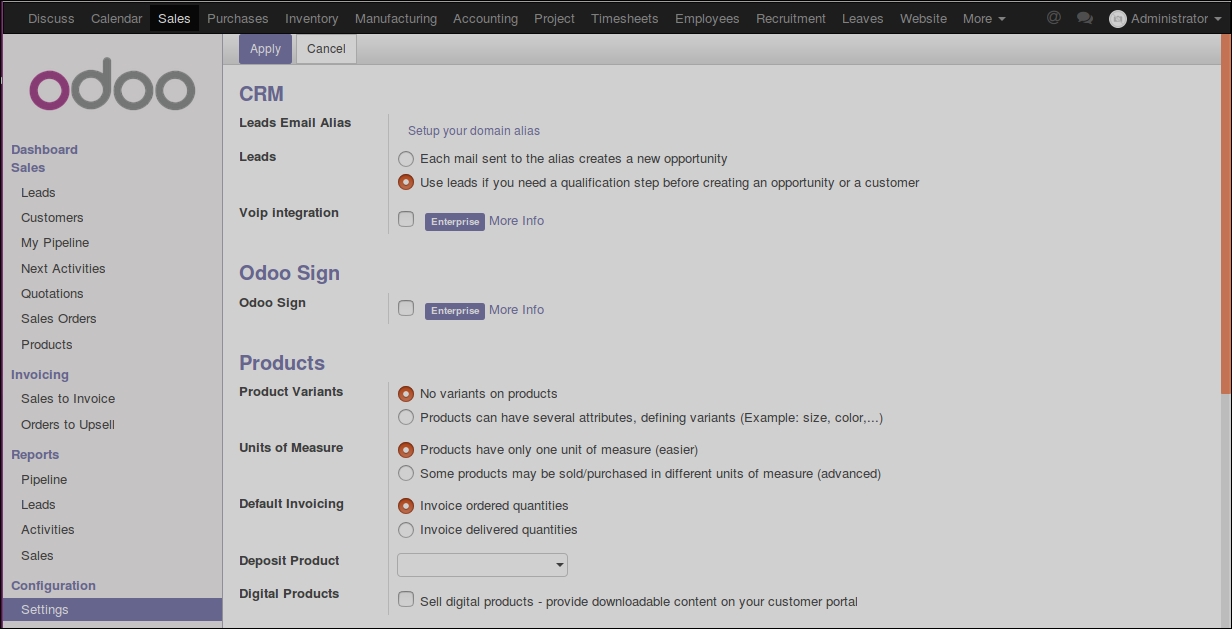Open the conversations chat bubble icon
1232x629 pixels.
click(1085, 18)
